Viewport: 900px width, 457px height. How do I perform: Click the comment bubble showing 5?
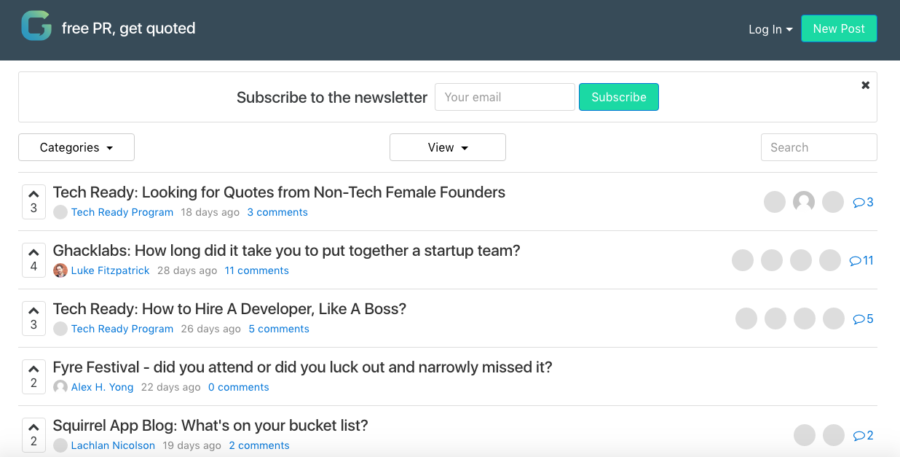point(863,319)
